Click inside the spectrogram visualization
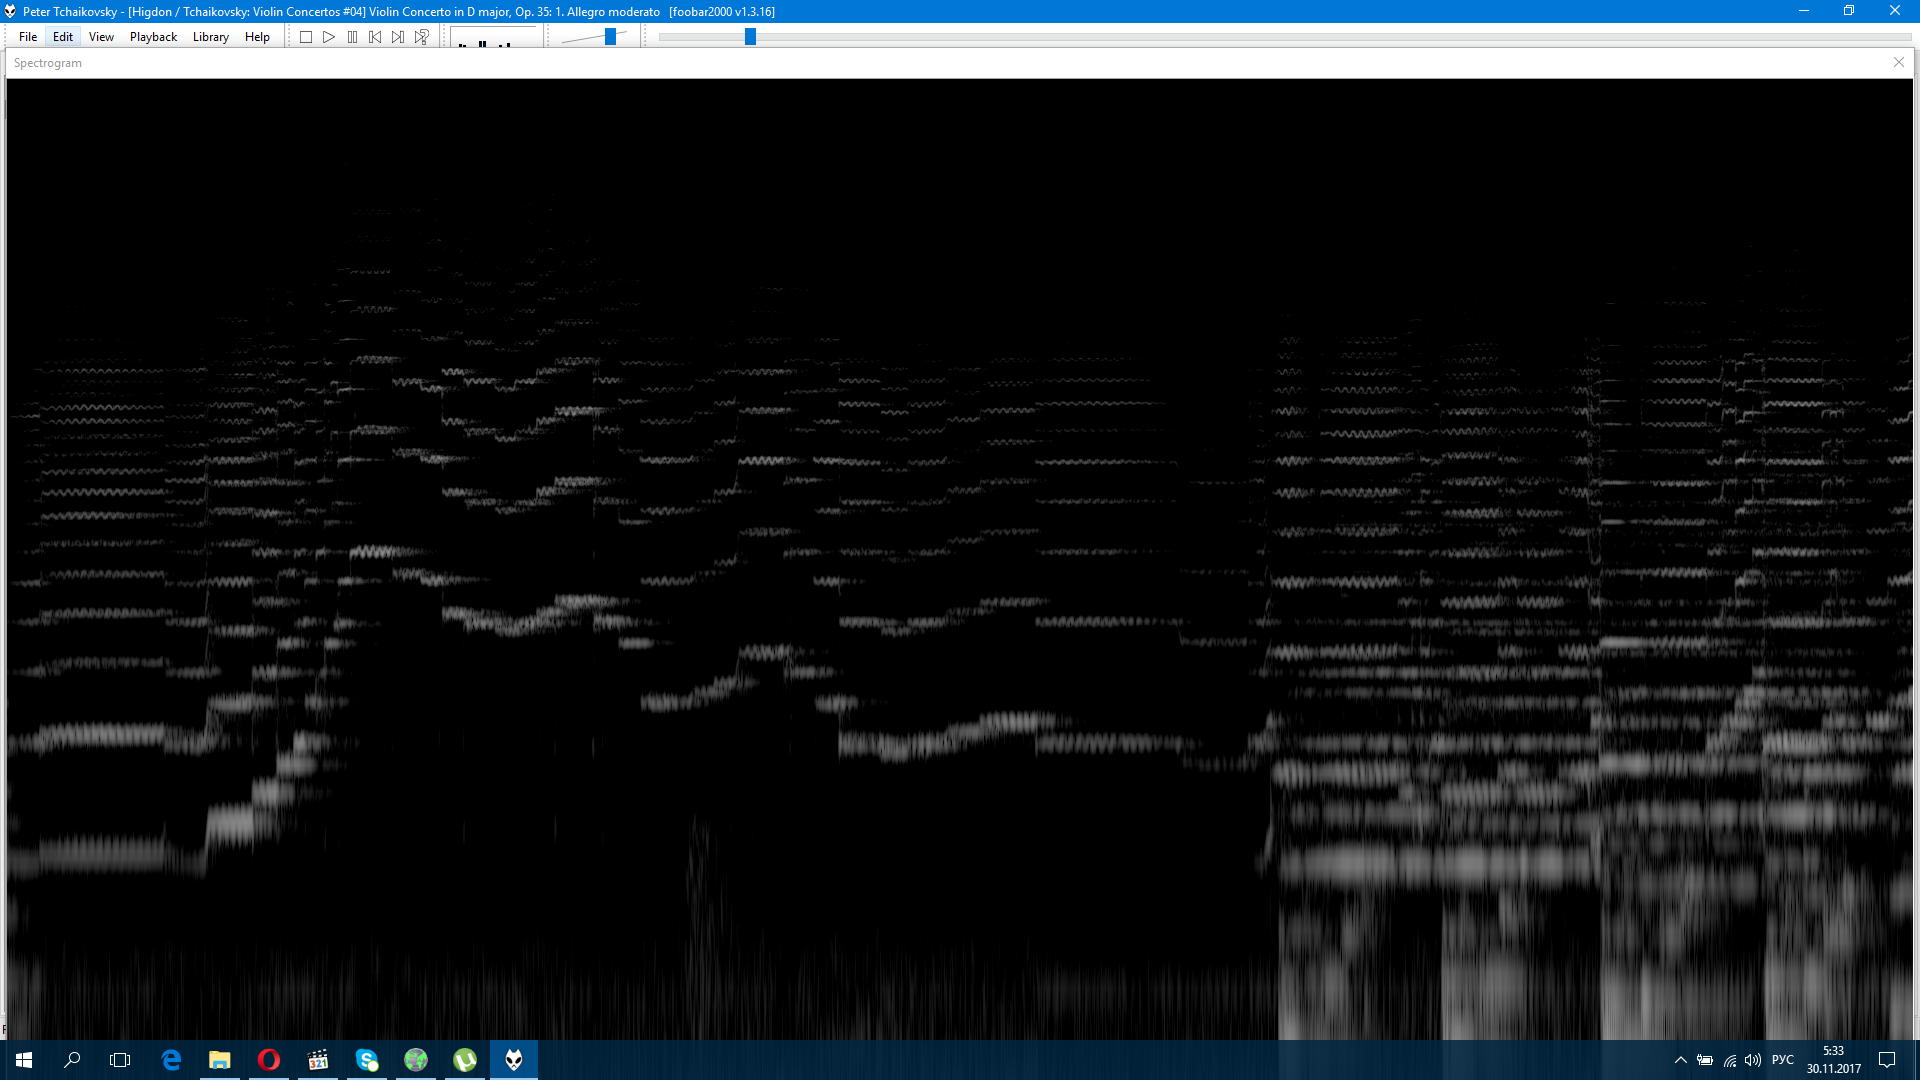Image resolution: width=1920 pixels, height=1080 pixels. (960, 558)
